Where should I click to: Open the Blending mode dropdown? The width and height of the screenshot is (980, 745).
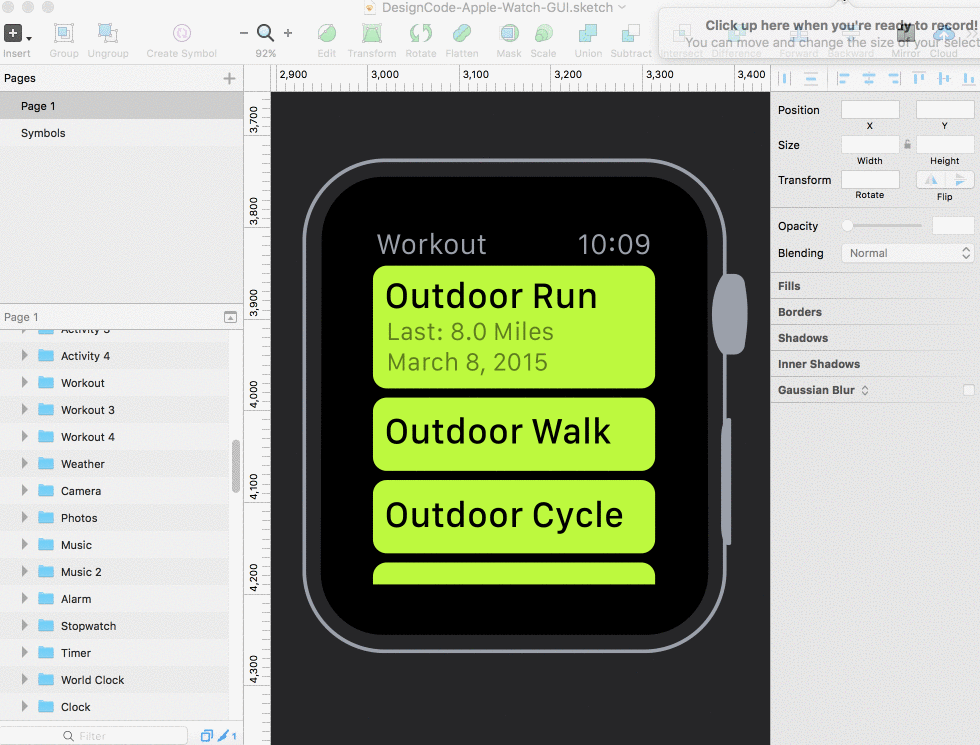pos(907,253)
